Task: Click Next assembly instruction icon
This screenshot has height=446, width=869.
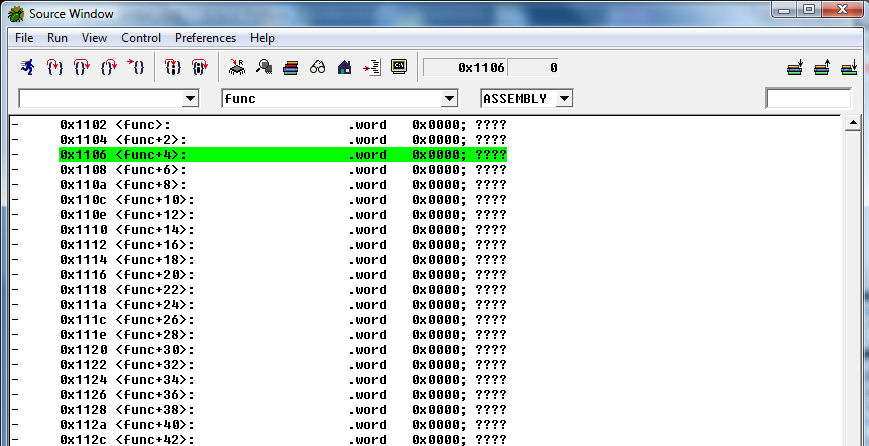Action: (200, 68)
